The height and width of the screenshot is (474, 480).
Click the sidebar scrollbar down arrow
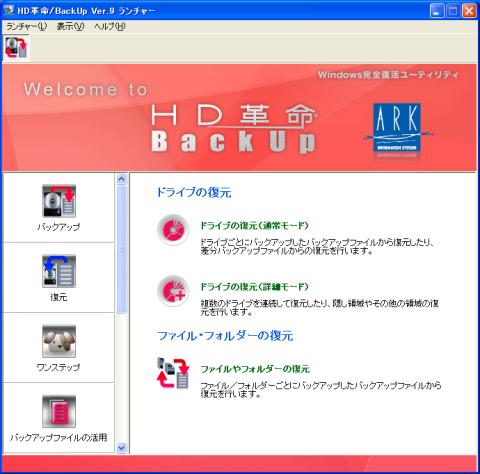pos(122,448)
